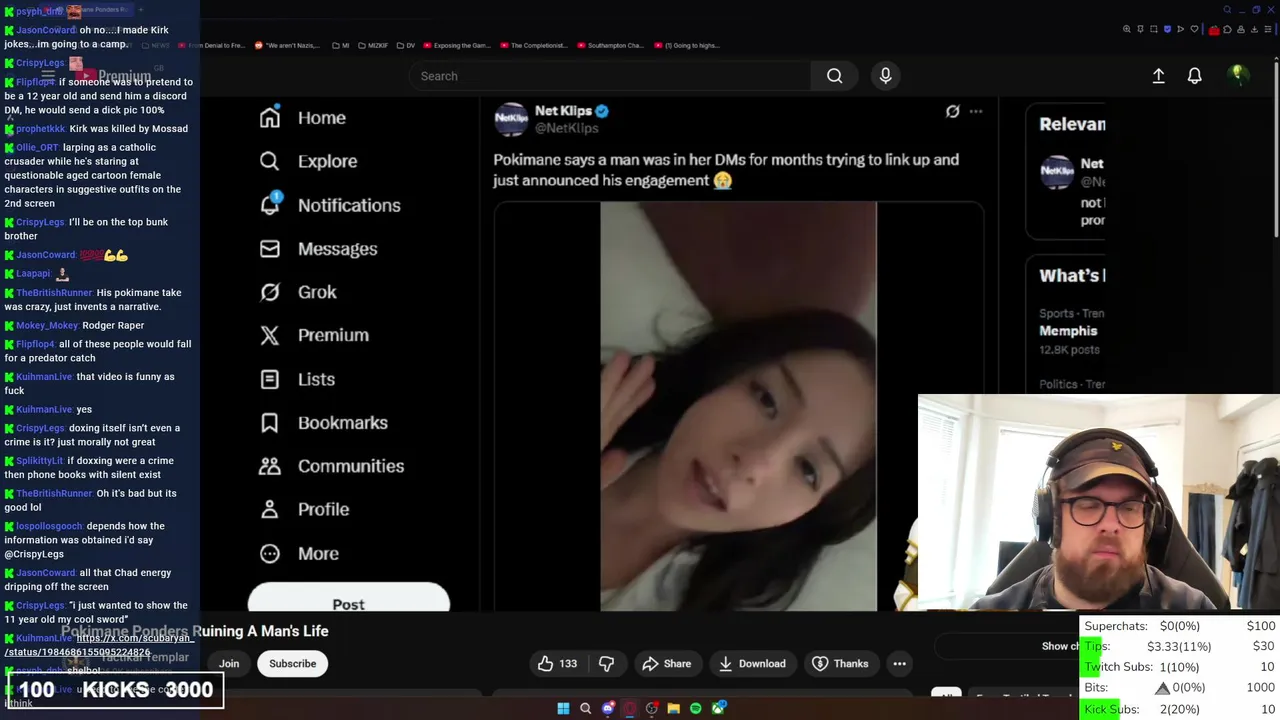Download the video
Image resolution: width=1280 pixels, height=720 pixels.
coord(752,663)
